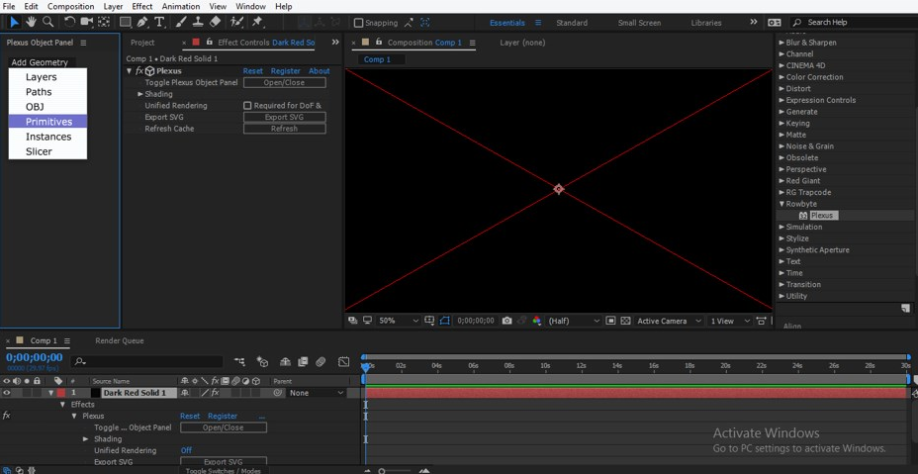Select the Zoom magnifier tool
Image resolution: width=918 pixels, height=474 pixels.
(x=48, y=22)
